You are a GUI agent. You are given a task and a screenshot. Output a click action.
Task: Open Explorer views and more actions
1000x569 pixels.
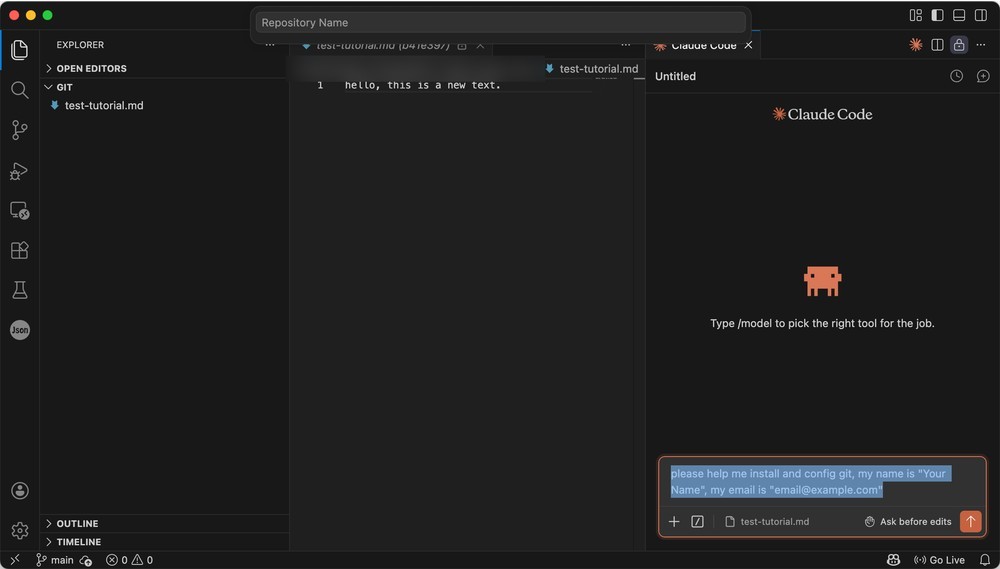(x=270, y=45)
